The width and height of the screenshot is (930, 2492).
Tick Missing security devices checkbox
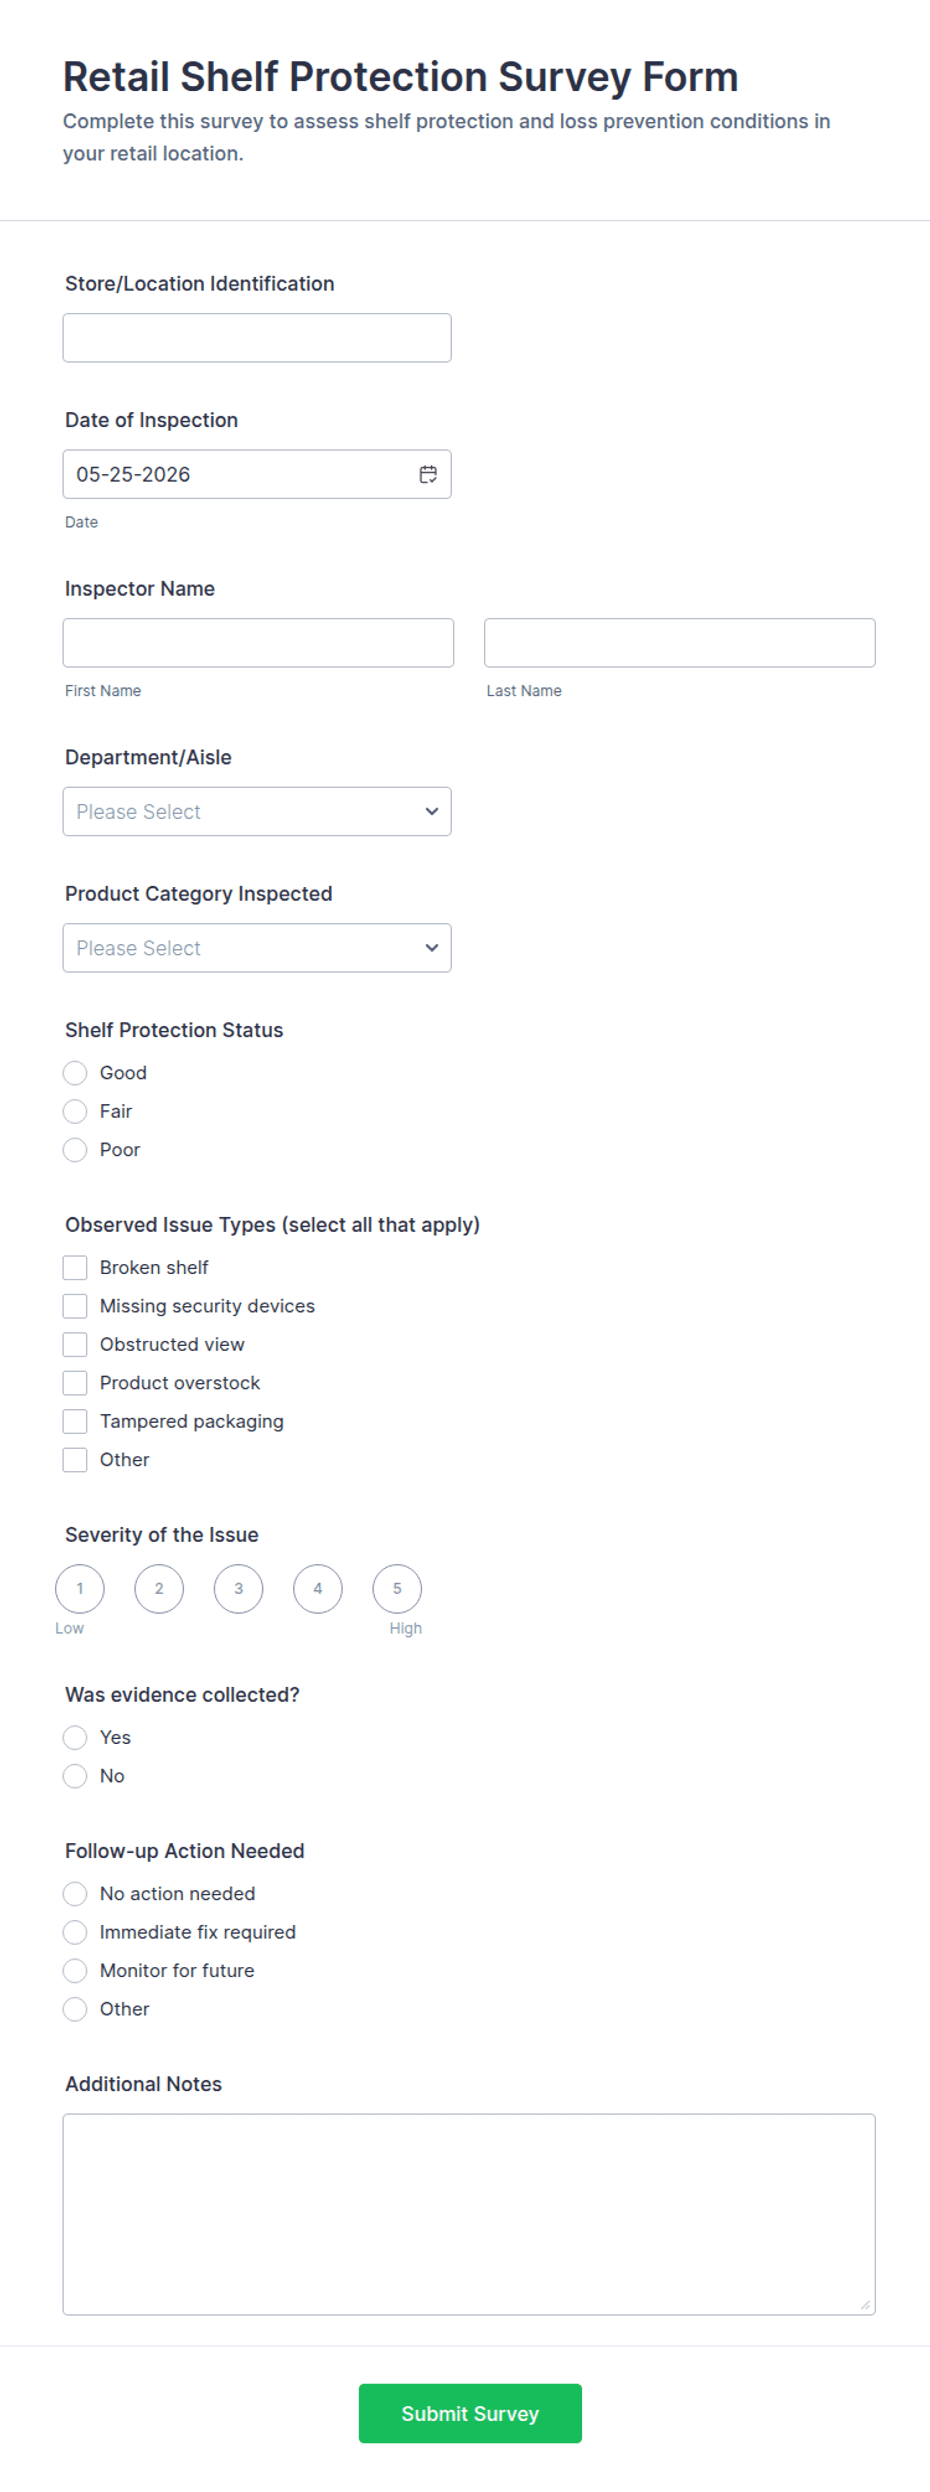pyautogui.click(x=75, y=1306)
